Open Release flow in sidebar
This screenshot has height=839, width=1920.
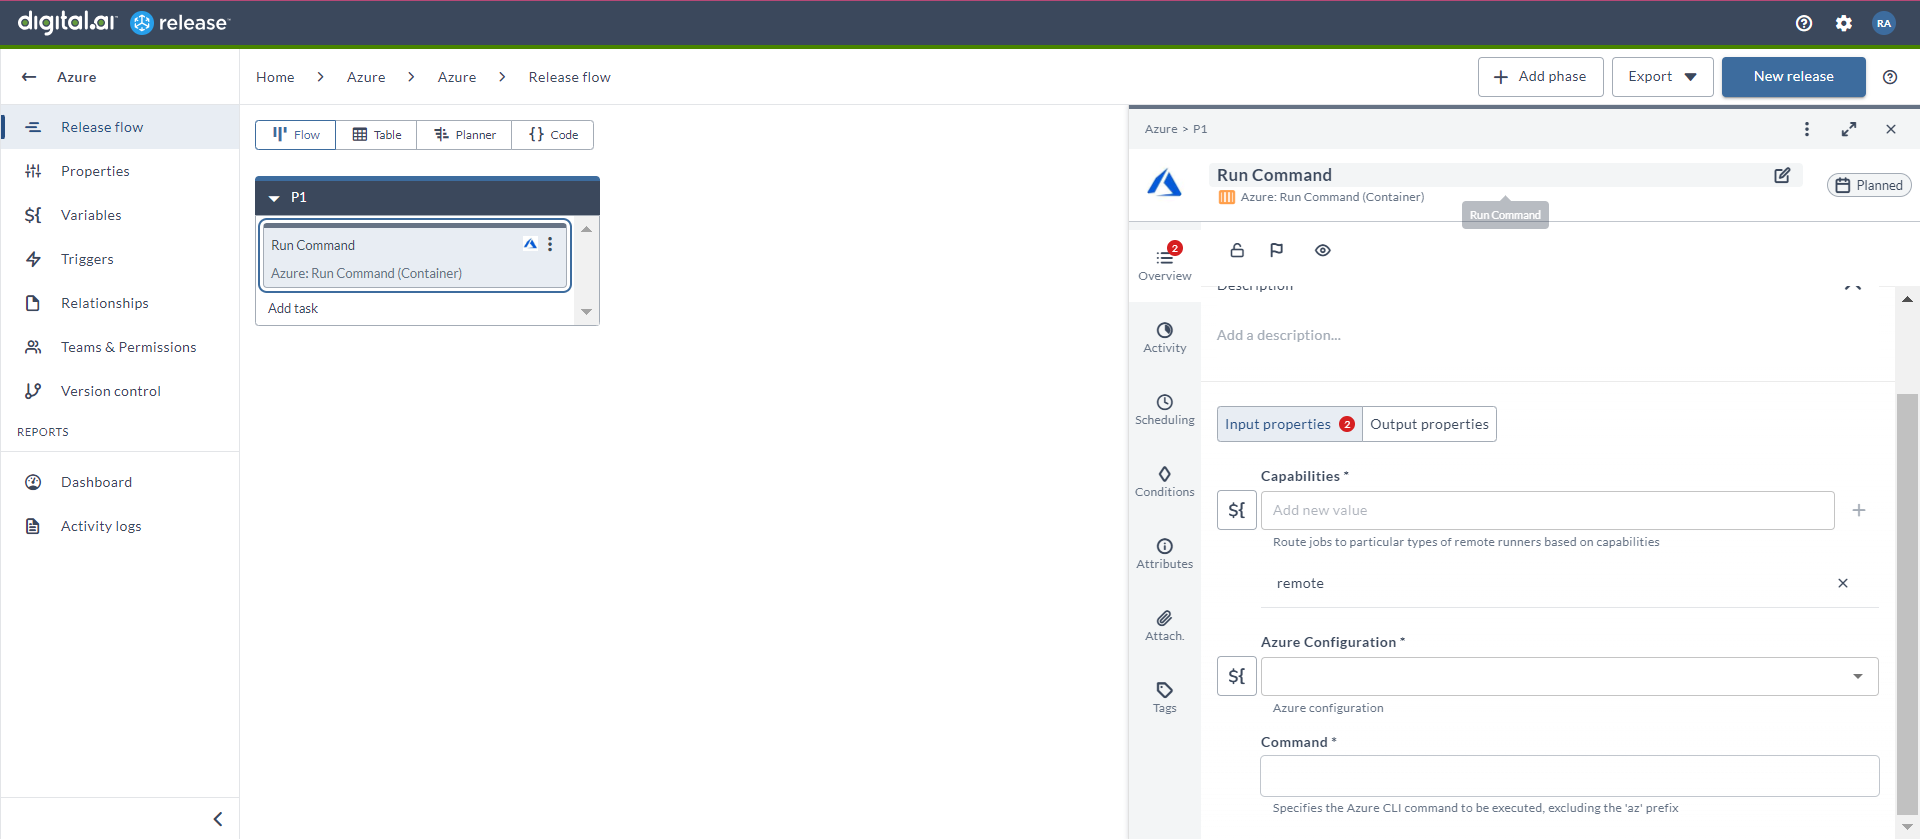point(120,127)
